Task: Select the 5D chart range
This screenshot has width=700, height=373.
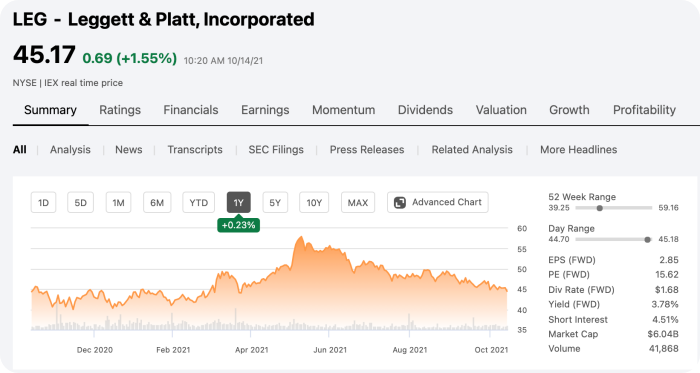Action: [x=80, y=203]
